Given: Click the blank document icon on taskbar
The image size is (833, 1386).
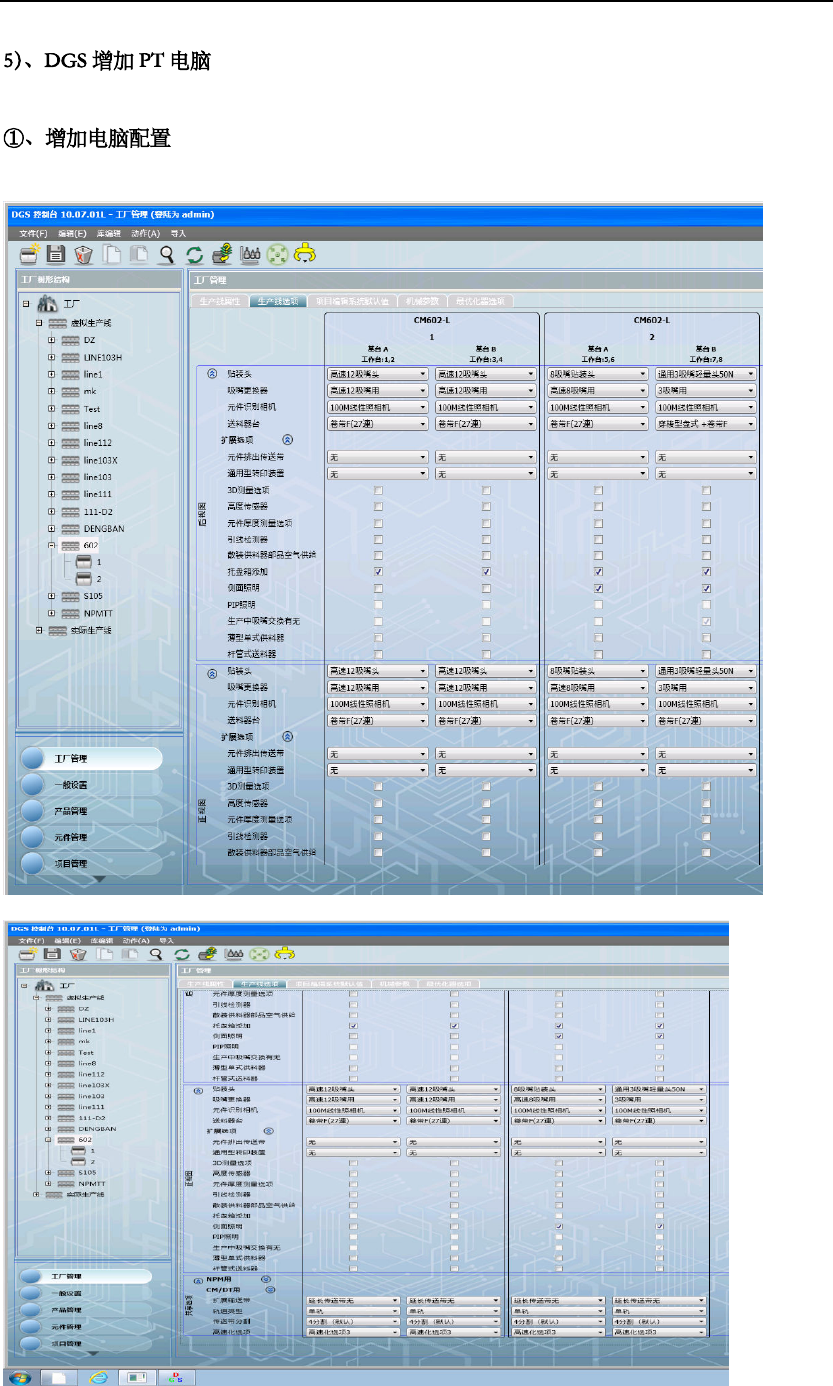Looking at the screenshot, I should [x=59, y=1377].
